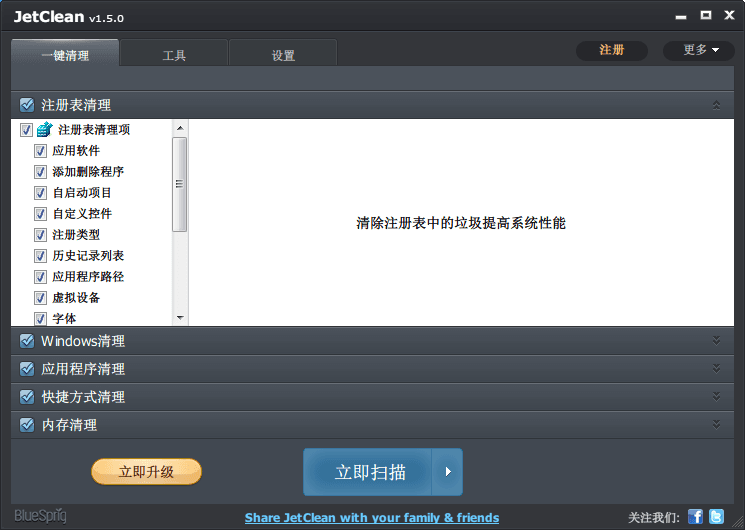Toggle the 注册表清理项 root checkbox

(27, 130)
